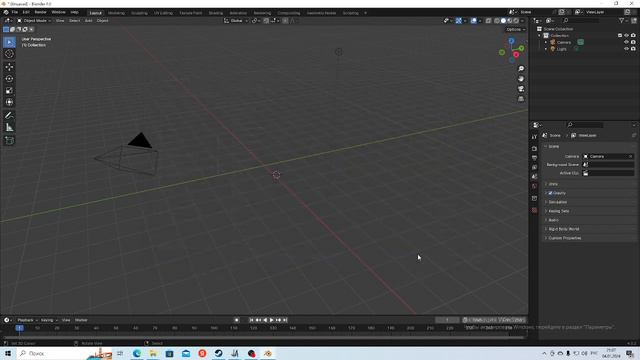Select the Measure tool
Screen dimensions: 640x360
[9, 128]
